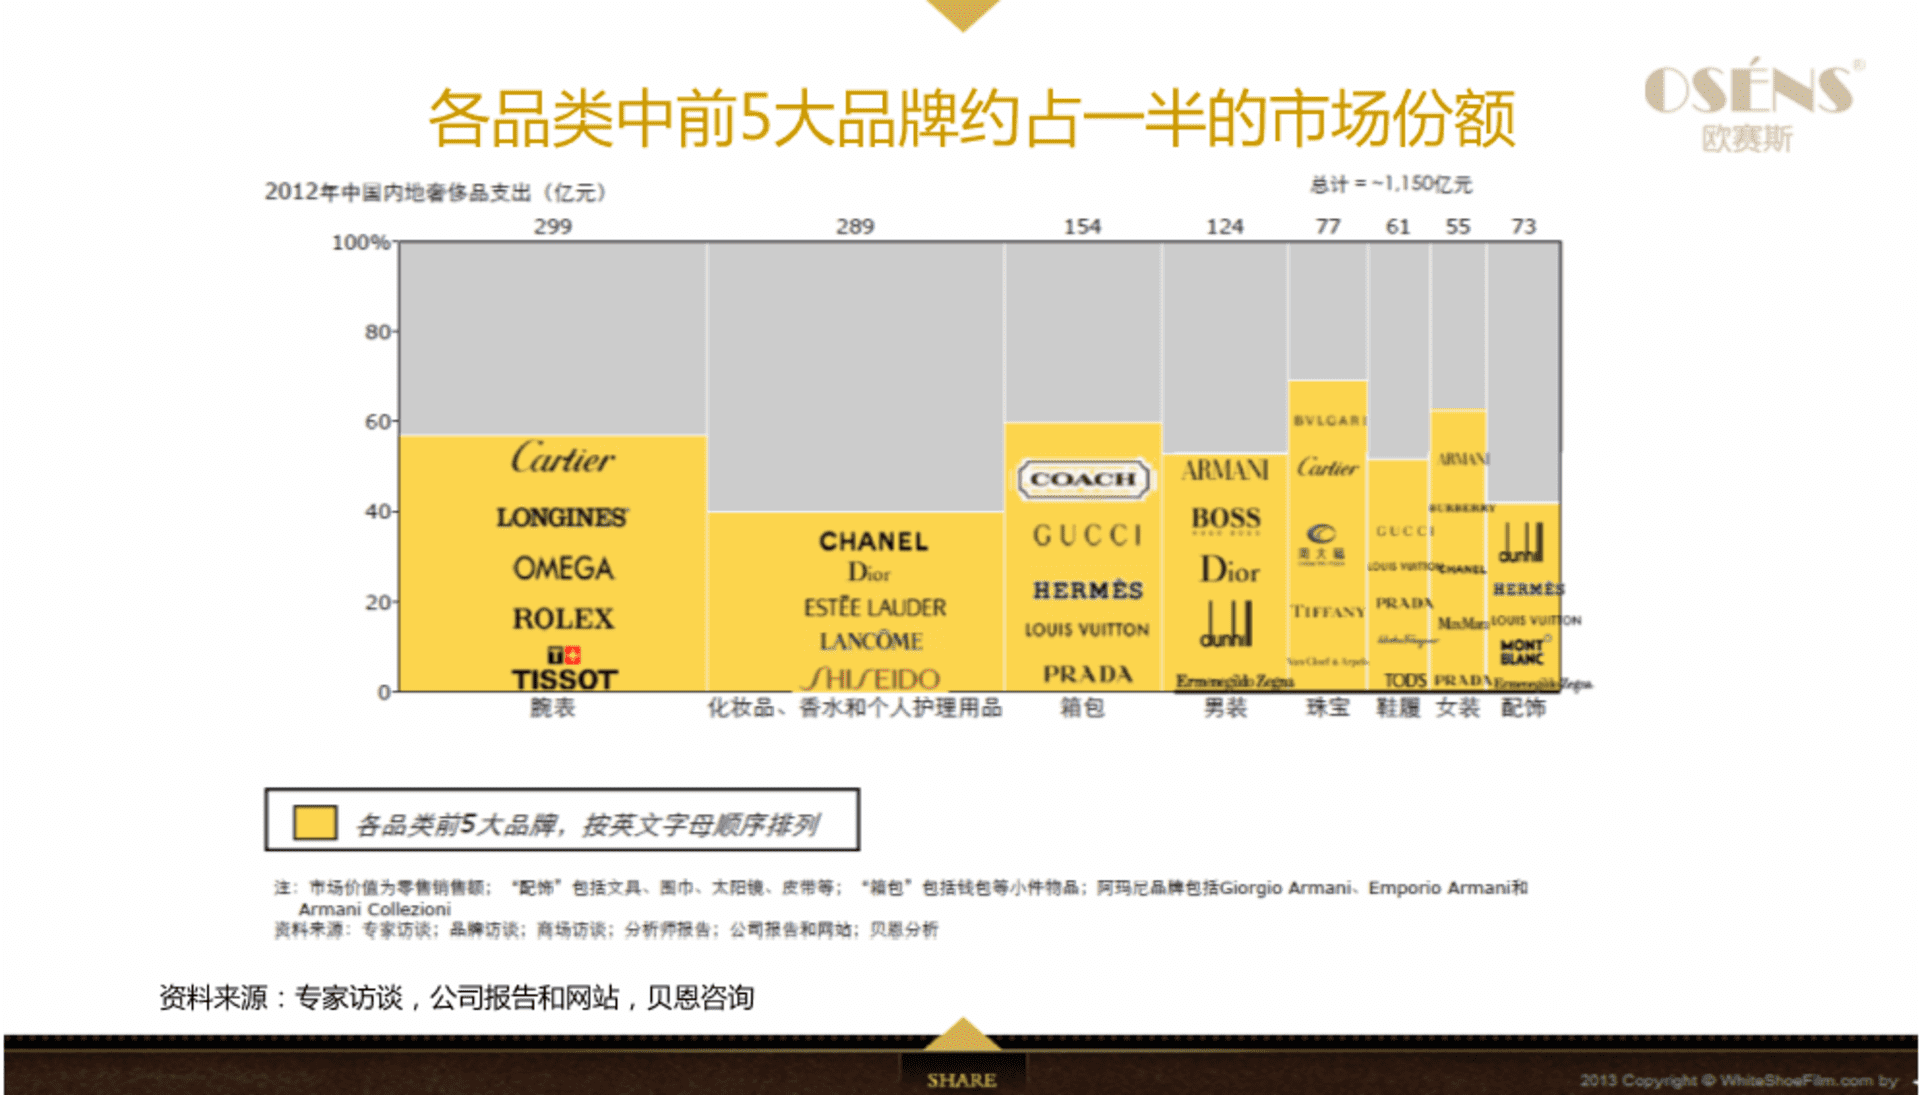Click the TOD'S logo in shoes column
This screenshot has width=1920, height=1095.
pos(1405,680)
